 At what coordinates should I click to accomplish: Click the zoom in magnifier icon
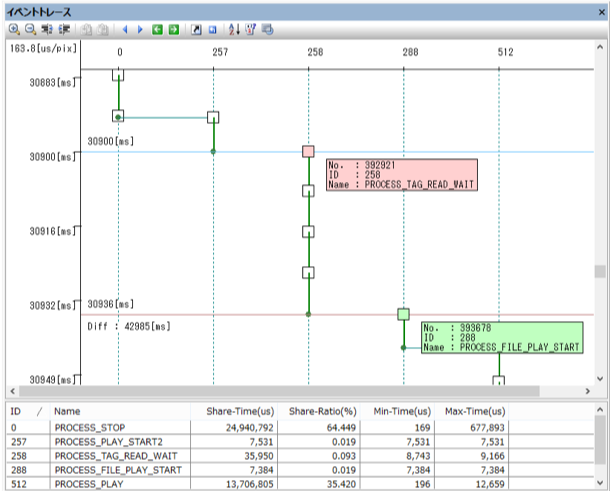pos(14,29)
